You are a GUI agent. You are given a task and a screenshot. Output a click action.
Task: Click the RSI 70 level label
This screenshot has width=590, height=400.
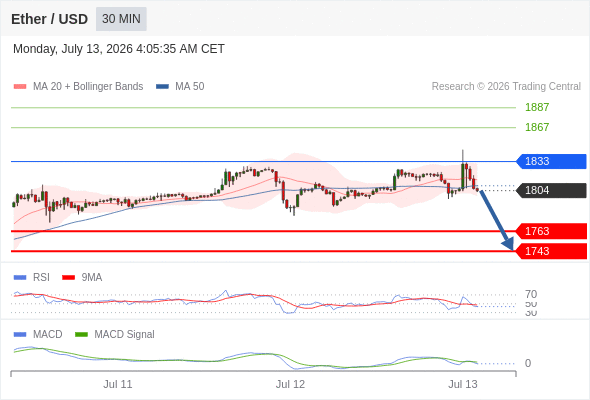coord(531,294)
